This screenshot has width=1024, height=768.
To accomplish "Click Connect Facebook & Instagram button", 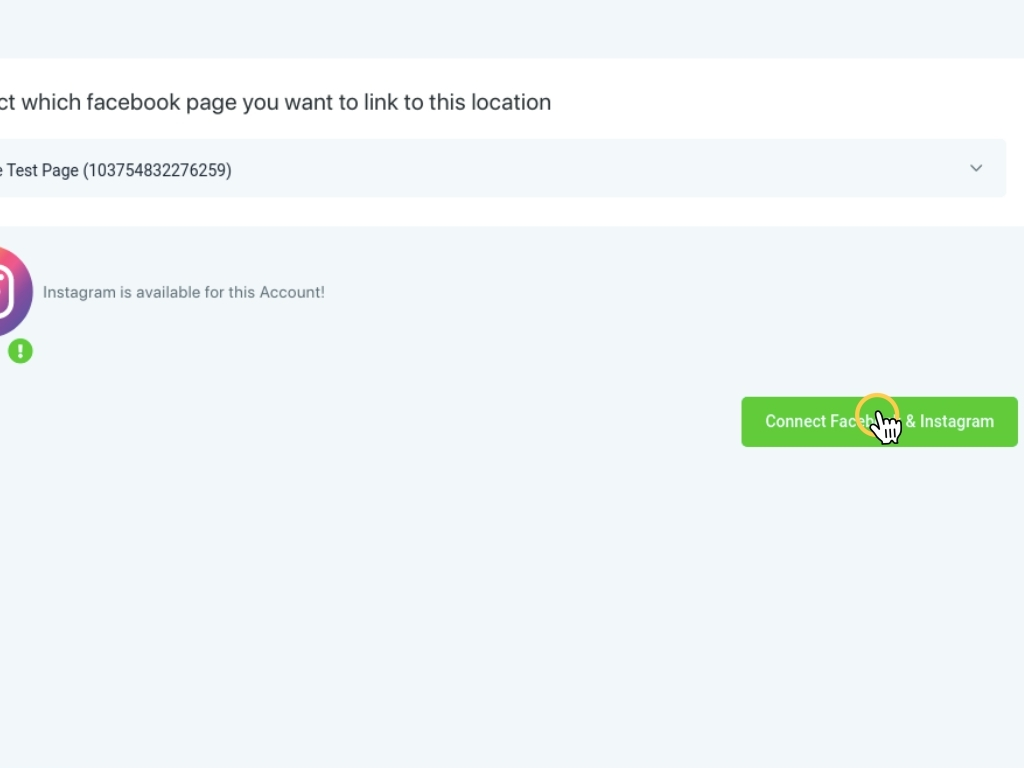I will 879,422.
